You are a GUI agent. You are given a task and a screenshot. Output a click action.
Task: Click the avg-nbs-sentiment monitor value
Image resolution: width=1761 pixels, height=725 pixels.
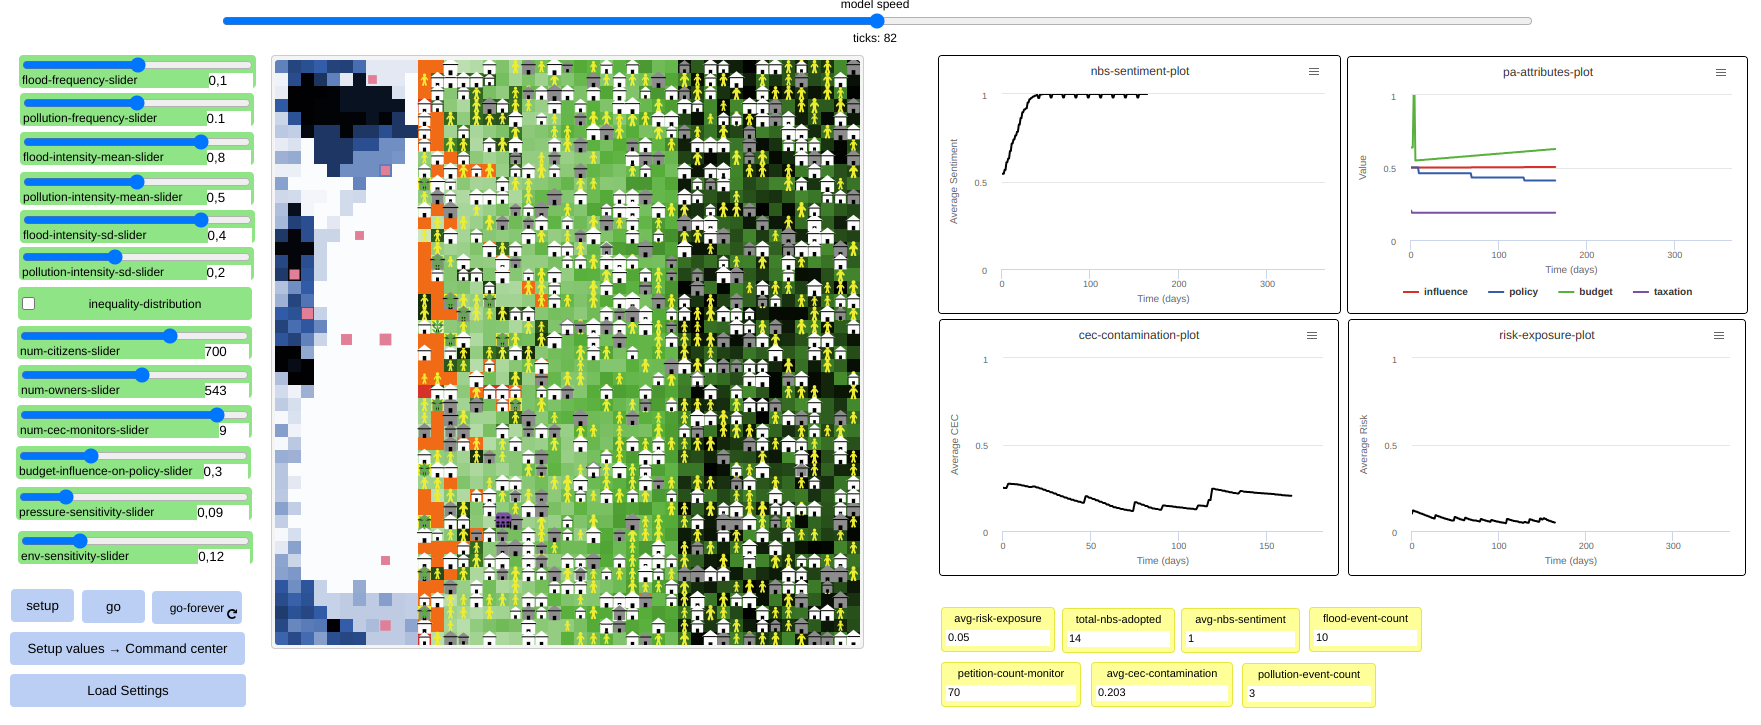click(x=1240, y=639)
